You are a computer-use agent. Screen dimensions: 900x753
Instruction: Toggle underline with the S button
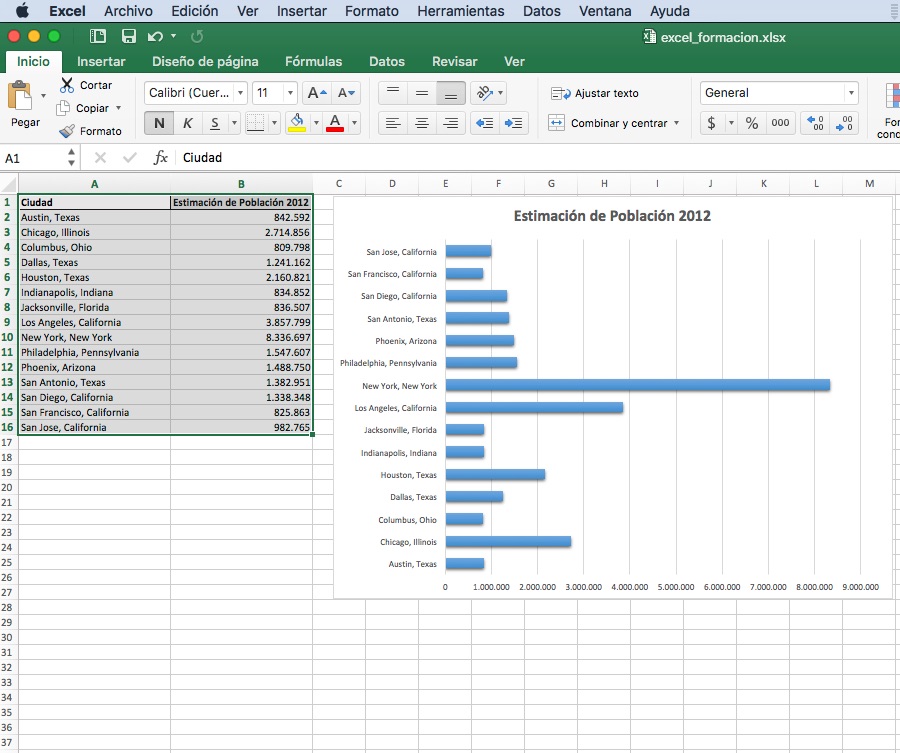click(x=215, y=123)
